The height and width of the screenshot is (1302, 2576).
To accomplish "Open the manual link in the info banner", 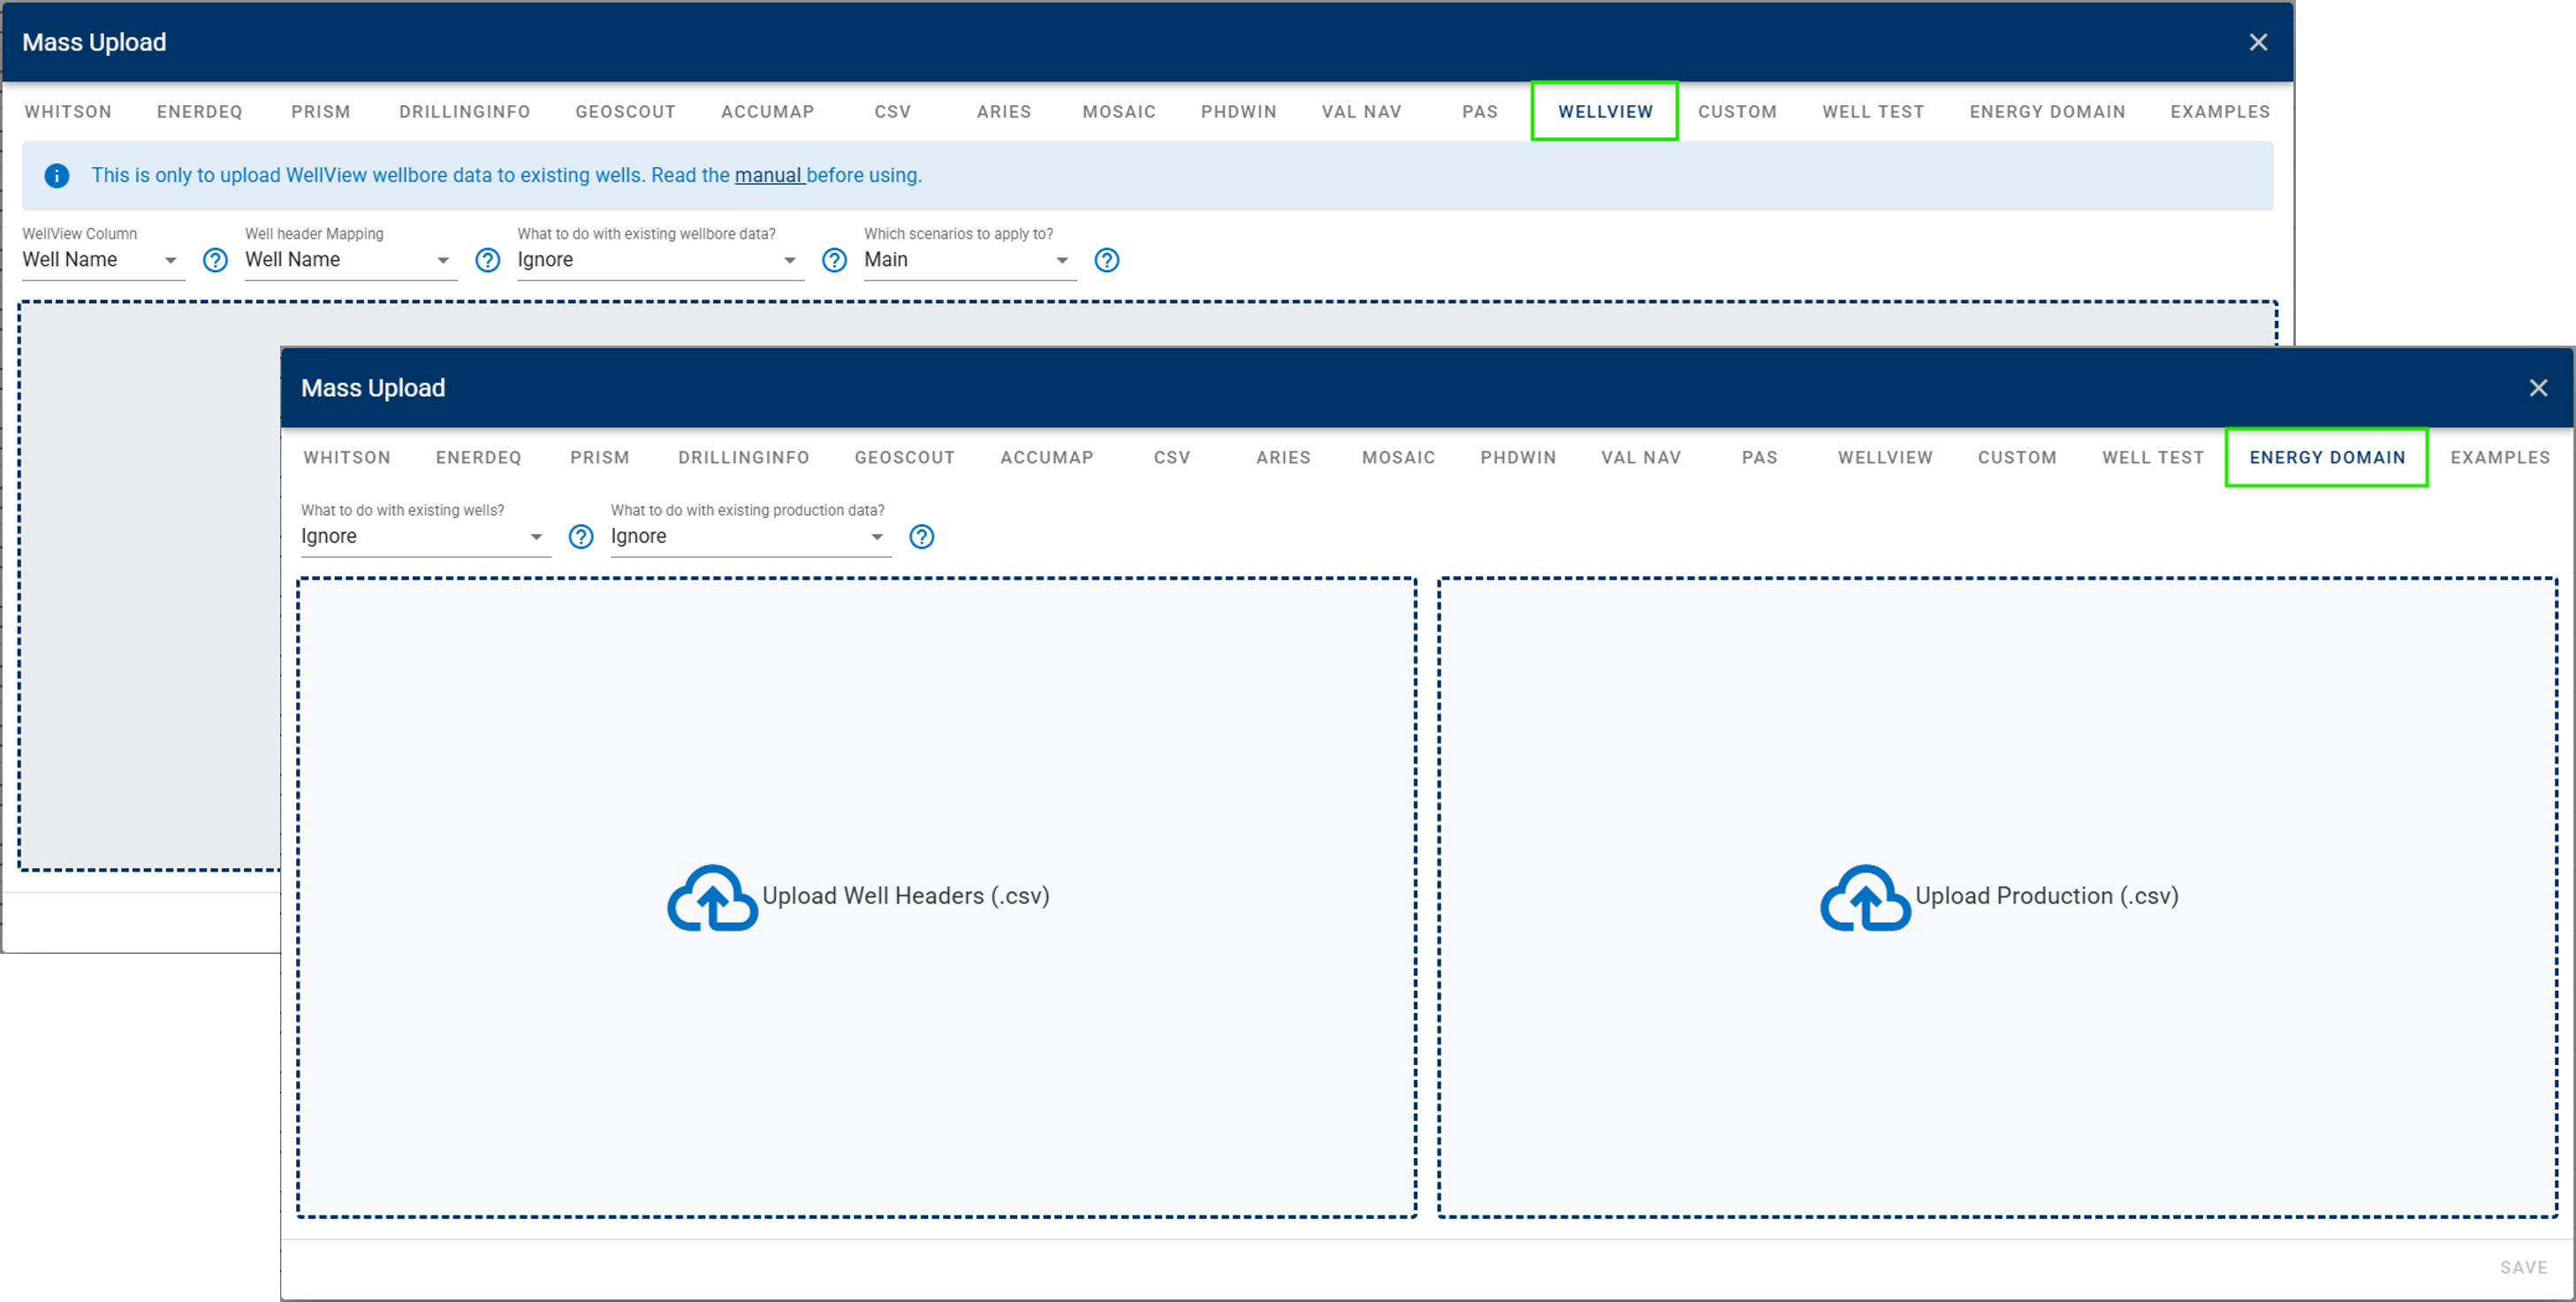I will [768, 175].
